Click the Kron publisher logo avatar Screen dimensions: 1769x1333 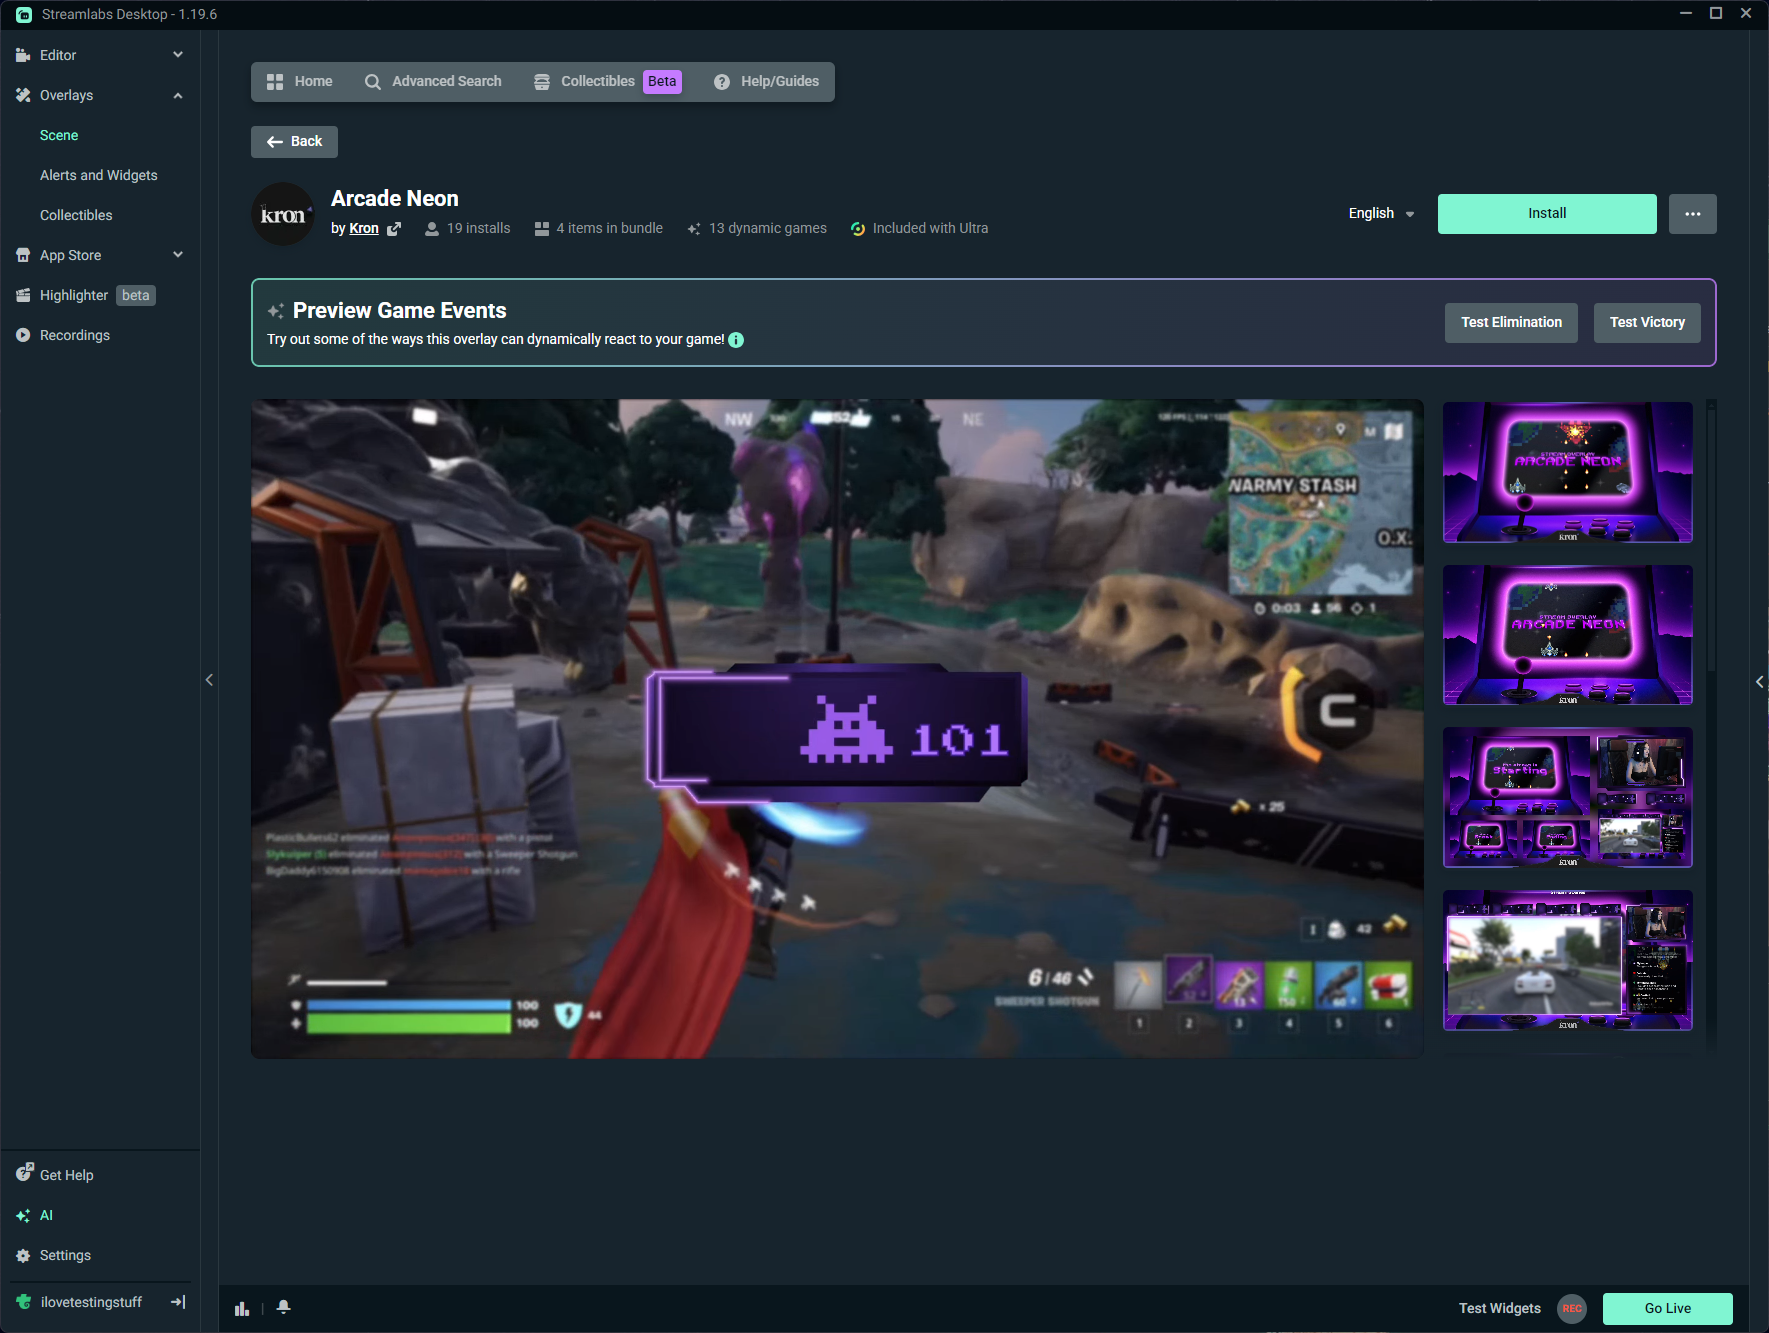[x=283, y=213]
